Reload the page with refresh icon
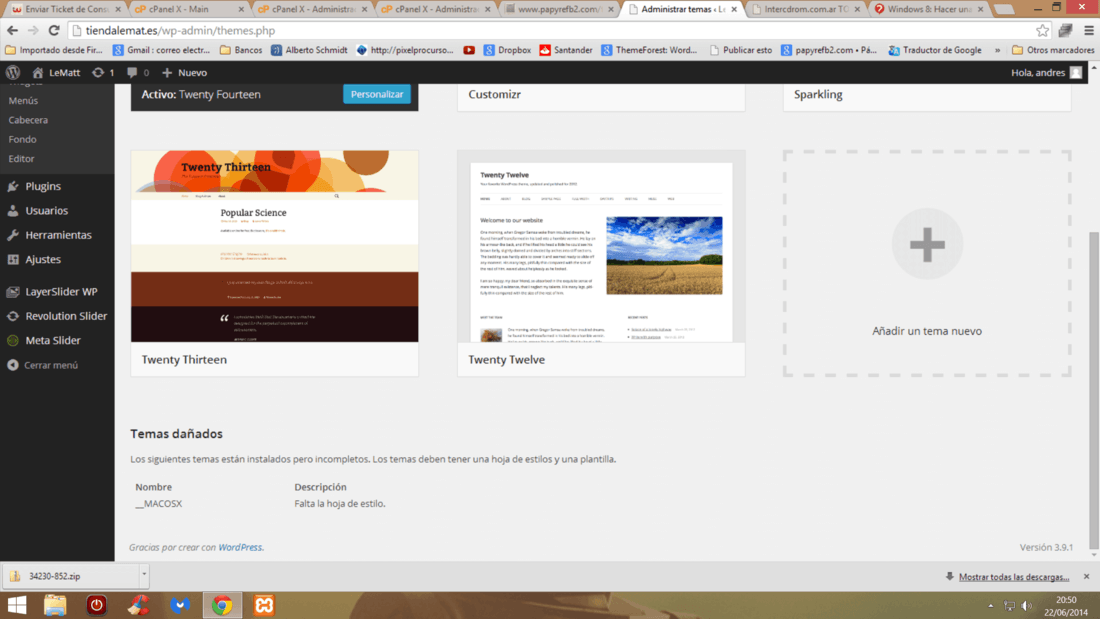1100x619 pixels. [x=54, y=30]
